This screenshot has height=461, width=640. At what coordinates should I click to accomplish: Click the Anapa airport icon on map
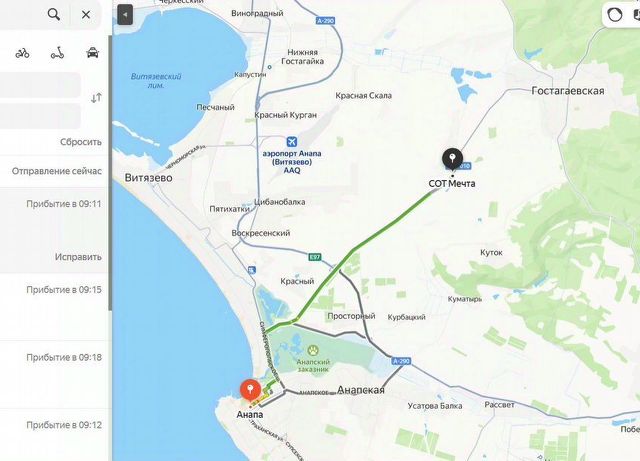point(291,142)
